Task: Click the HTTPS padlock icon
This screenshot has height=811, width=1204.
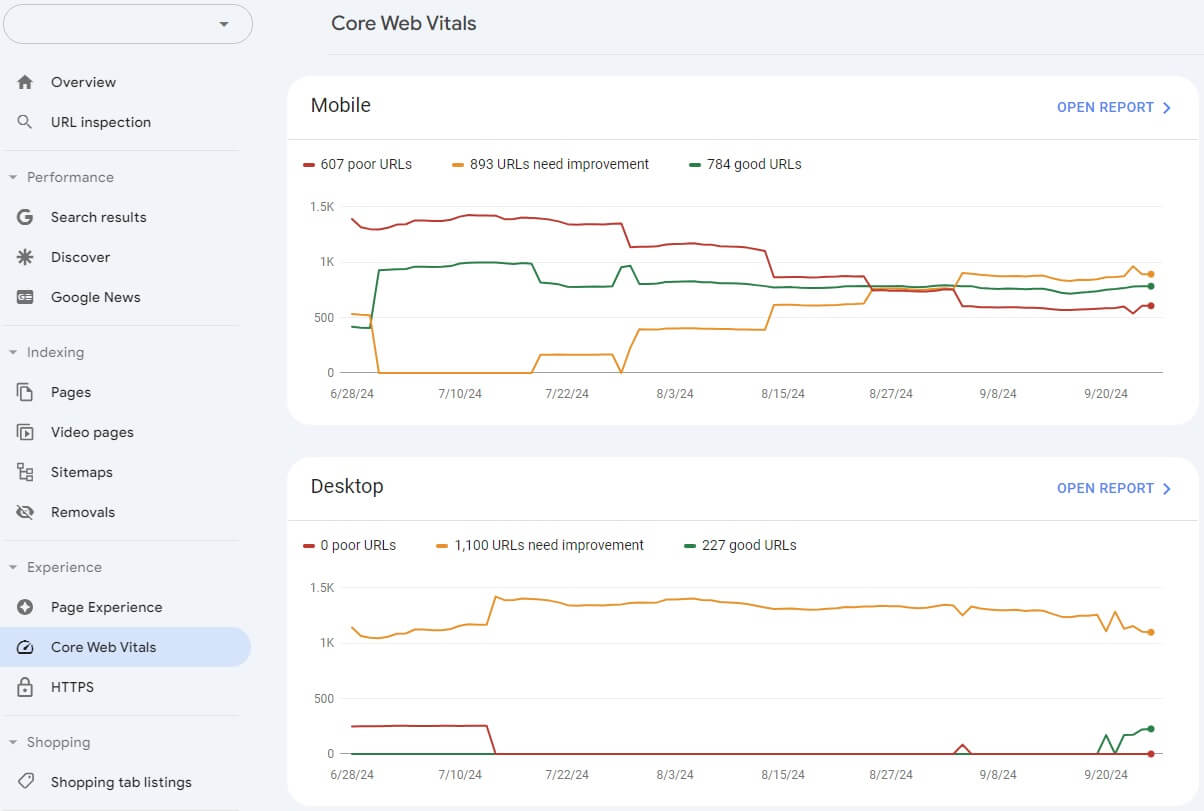Action: 26,687
